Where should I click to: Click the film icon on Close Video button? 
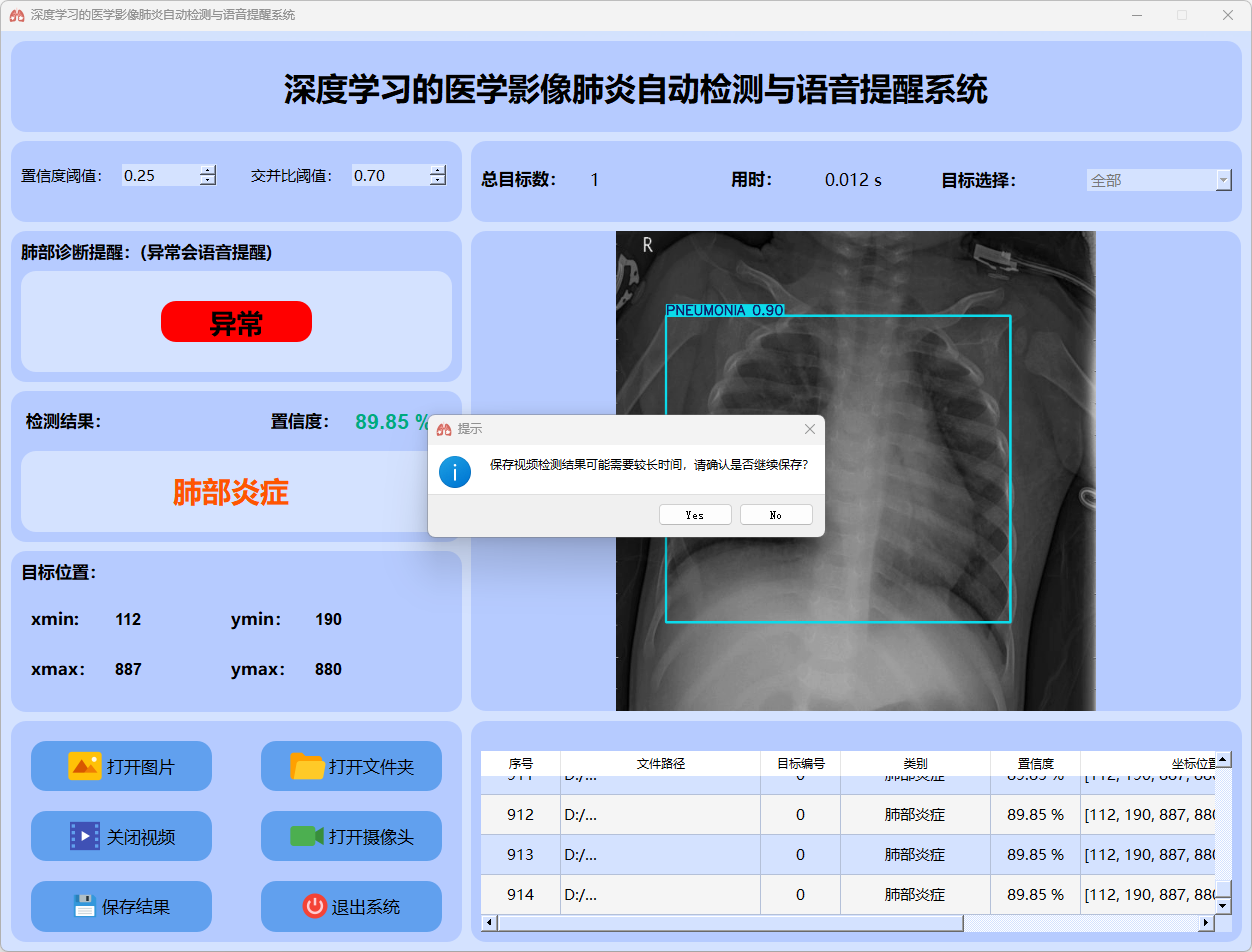[x=84, y=836]
